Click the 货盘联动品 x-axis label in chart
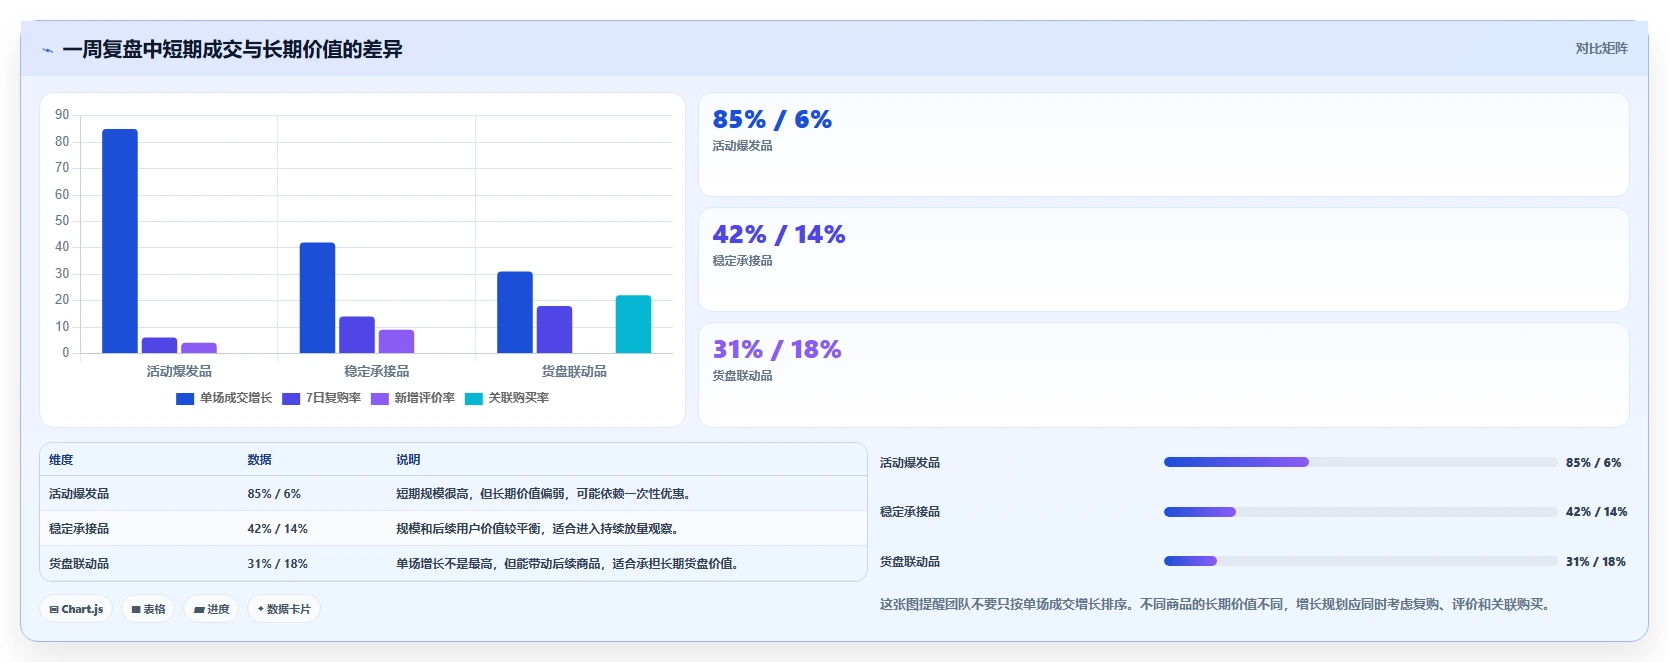This screenshot has height=662, width=1669. (x=574, y=371)
